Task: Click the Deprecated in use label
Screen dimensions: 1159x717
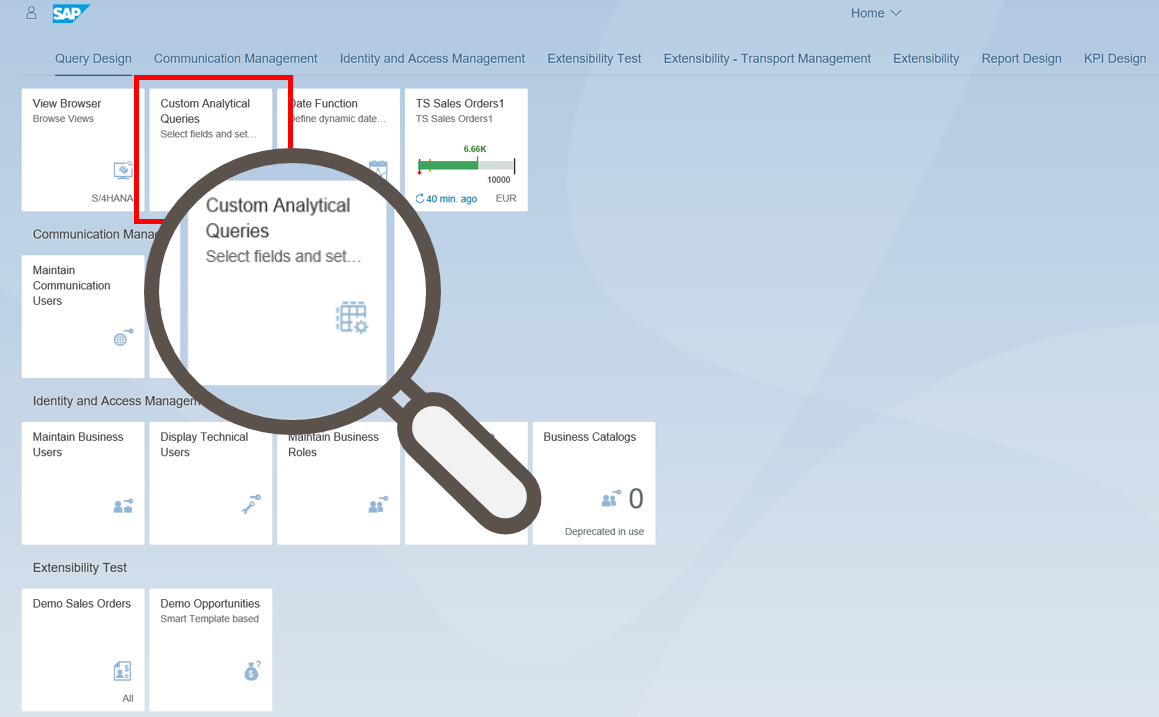Action: (604, 531)
